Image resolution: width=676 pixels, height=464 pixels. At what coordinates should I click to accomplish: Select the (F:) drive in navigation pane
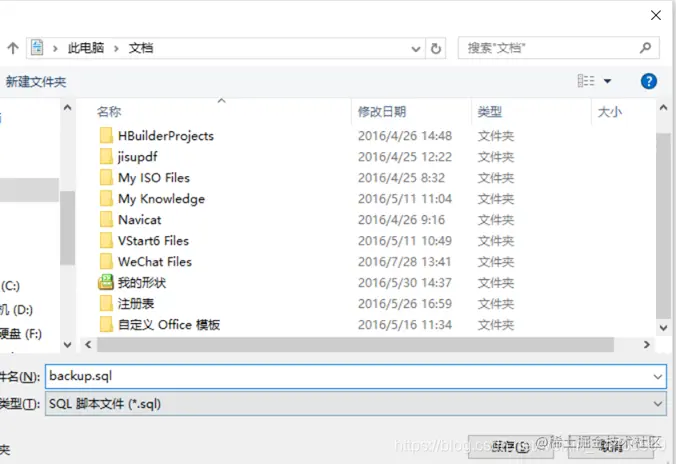(x=21, y=334)
